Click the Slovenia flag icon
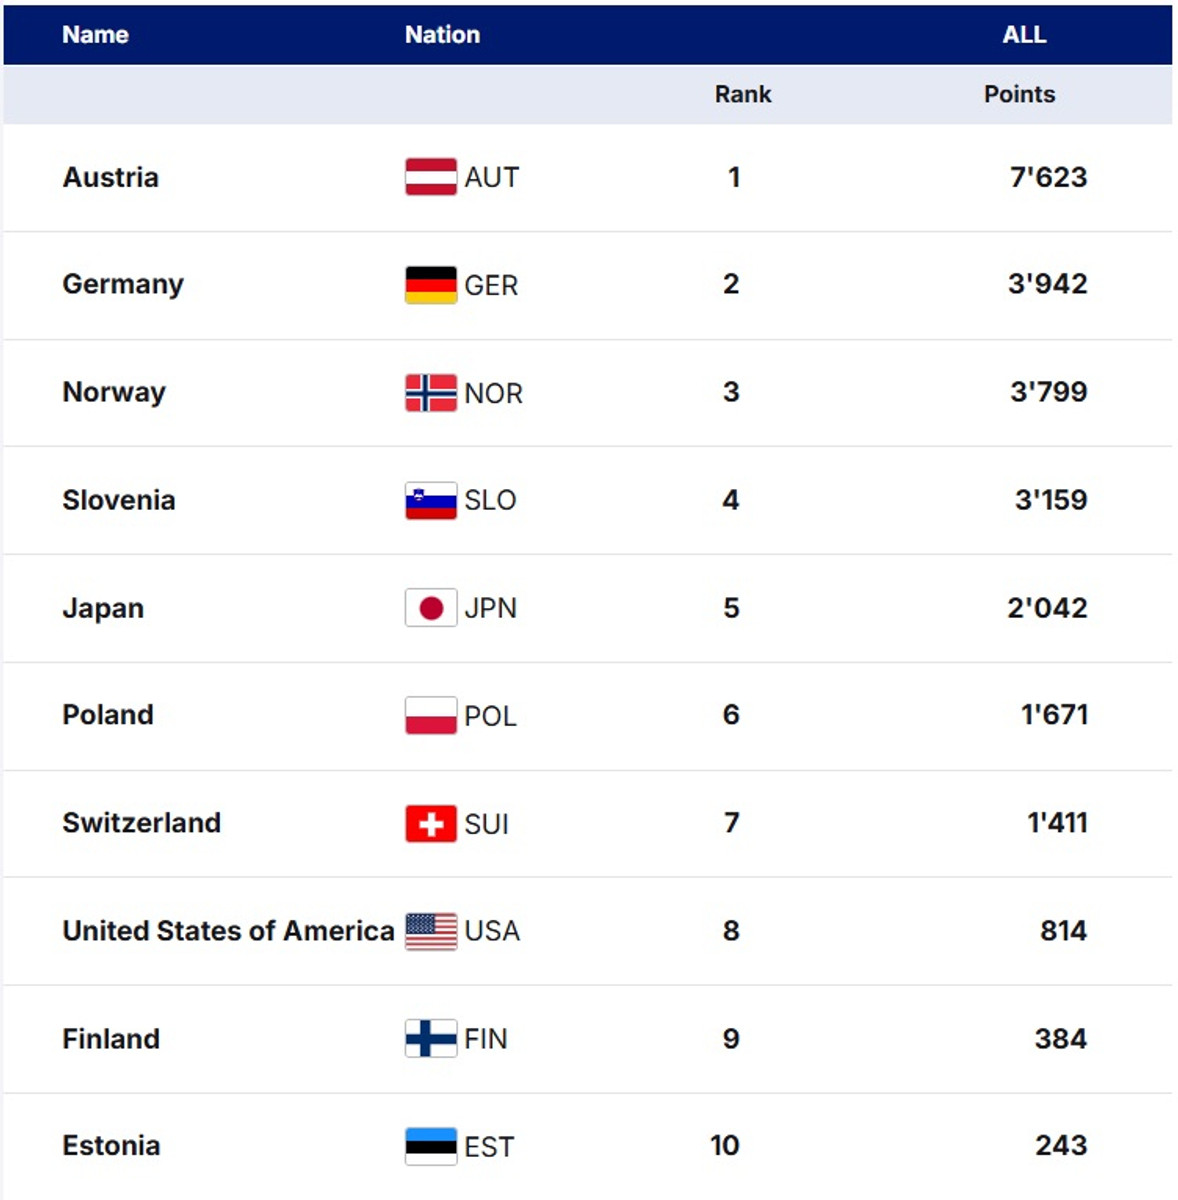 coord(431,501)
